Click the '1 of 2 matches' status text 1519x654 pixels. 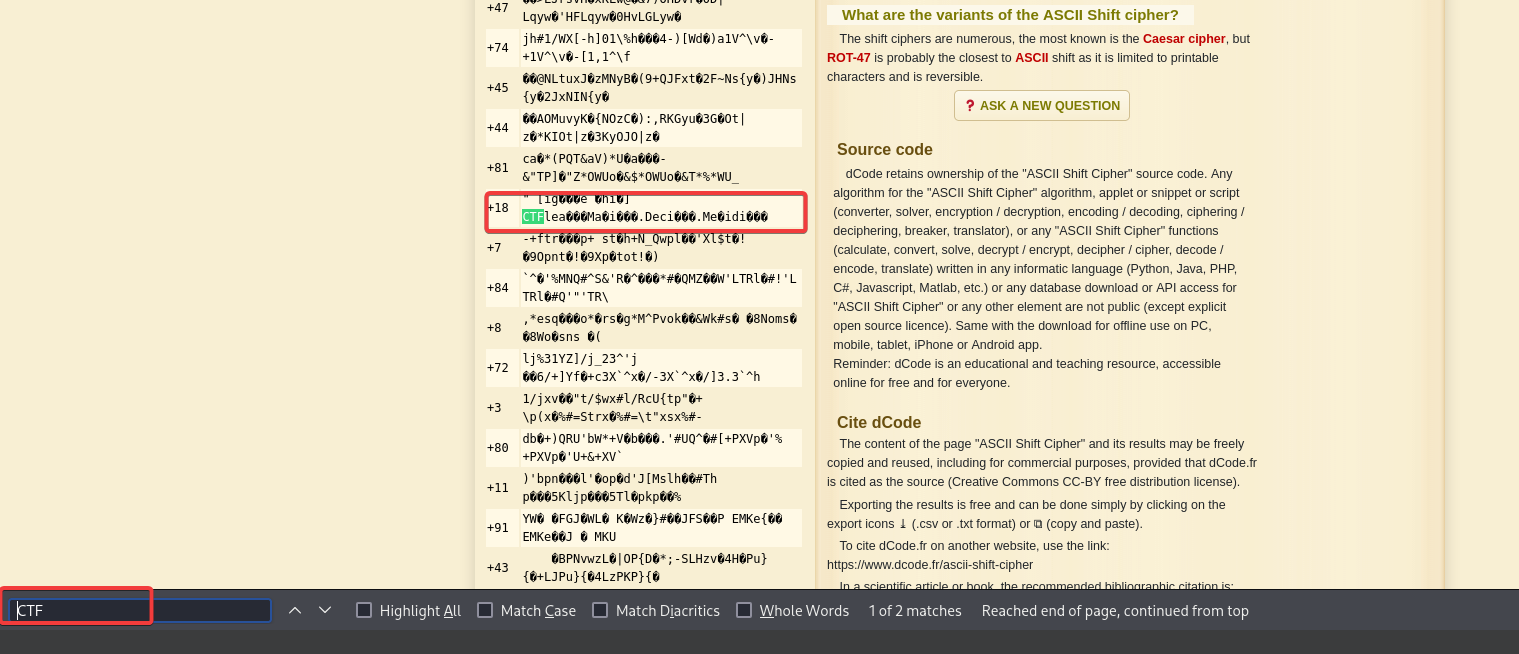[915, 610]
